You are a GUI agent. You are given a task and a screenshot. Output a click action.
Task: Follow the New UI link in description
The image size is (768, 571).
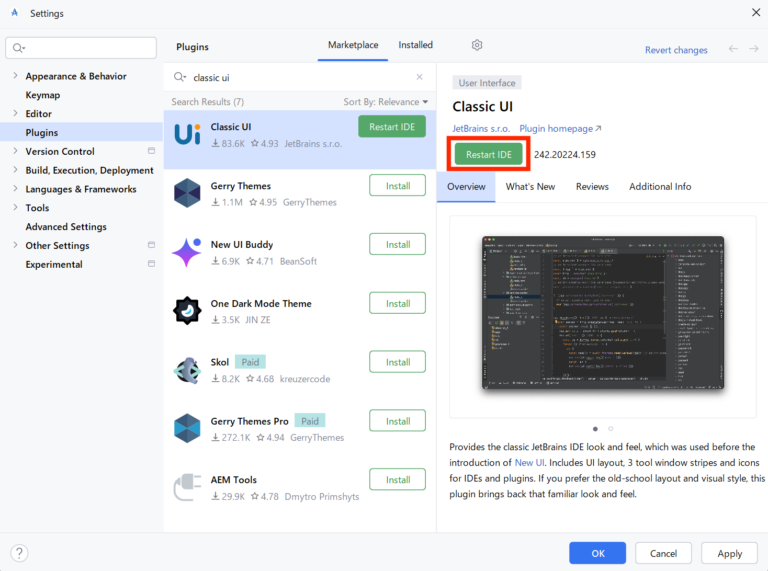click(529, 462)
